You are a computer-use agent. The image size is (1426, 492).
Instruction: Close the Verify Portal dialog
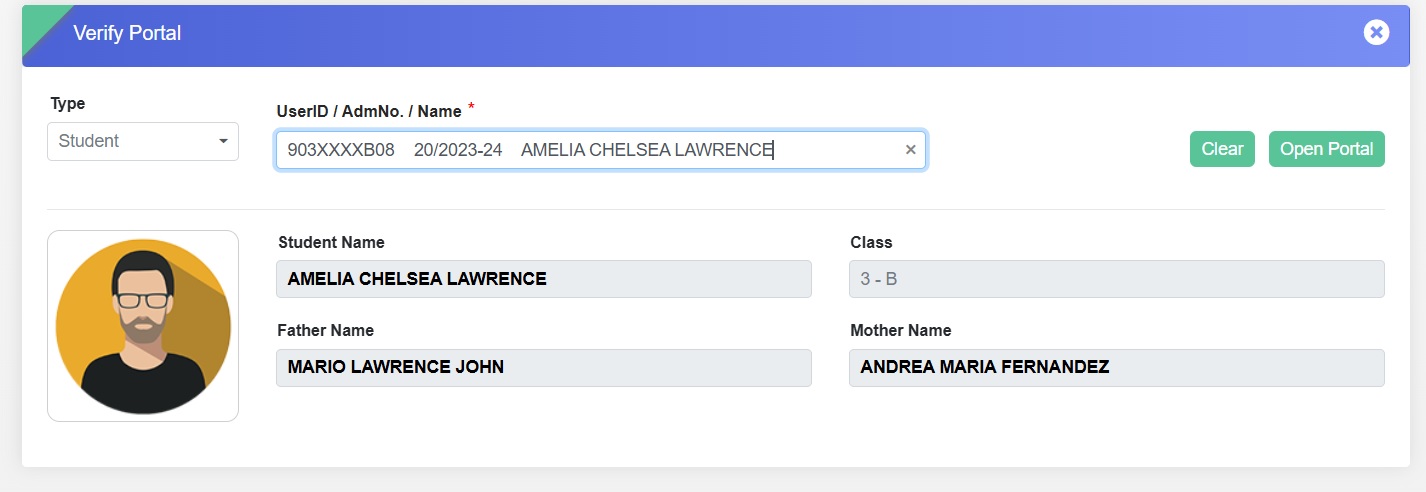click(x=1376, y=33)
